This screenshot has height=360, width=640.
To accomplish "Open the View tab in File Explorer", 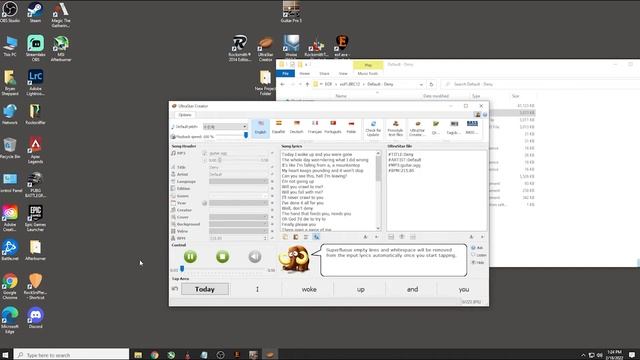I will tap(343, 73).
